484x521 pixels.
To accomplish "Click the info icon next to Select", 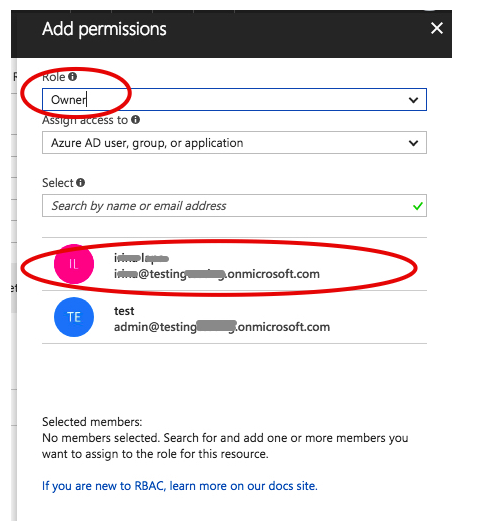I will (x=80, y=183).
